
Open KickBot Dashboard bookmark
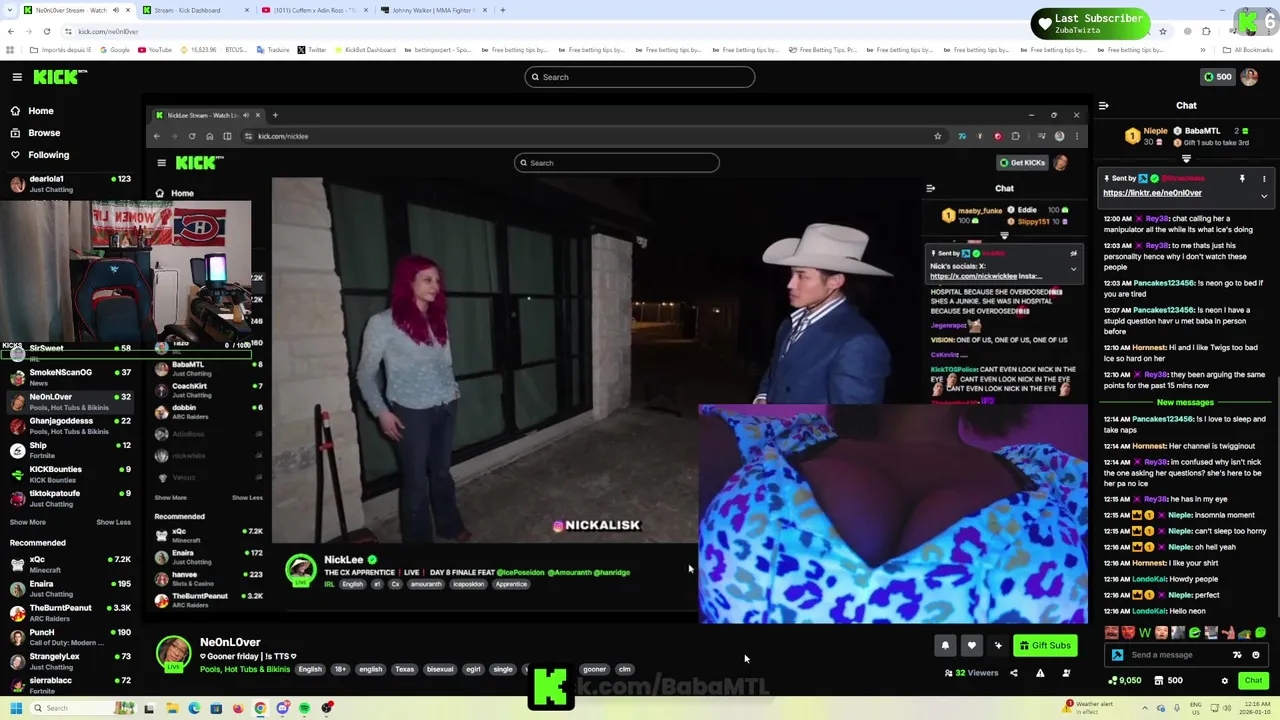365,50
